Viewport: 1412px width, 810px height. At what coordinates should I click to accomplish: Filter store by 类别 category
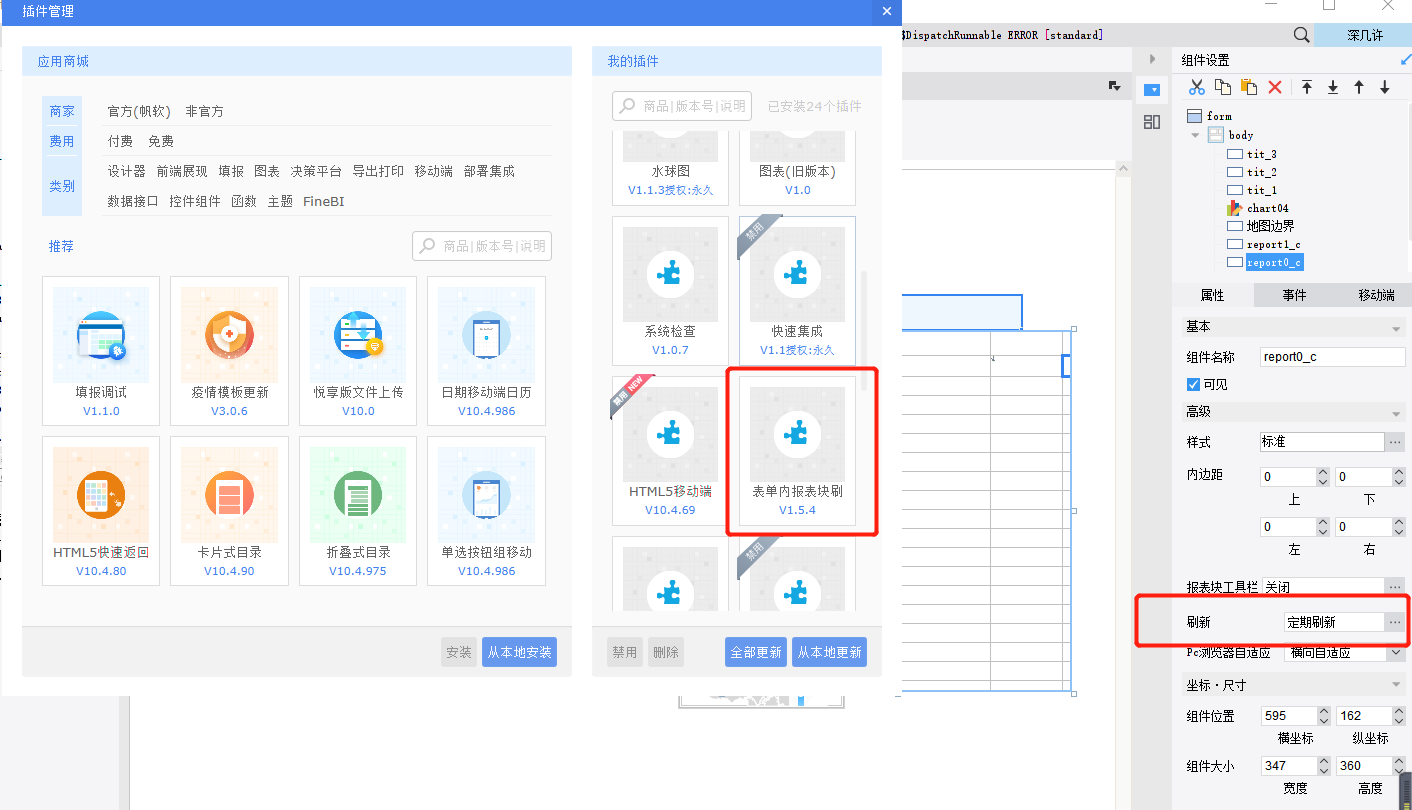pyautogui.click(x=62, y=186)
